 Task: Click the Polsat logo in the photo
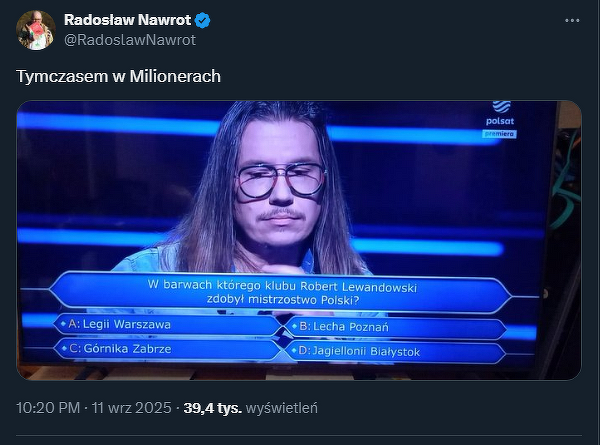point(502,113)
